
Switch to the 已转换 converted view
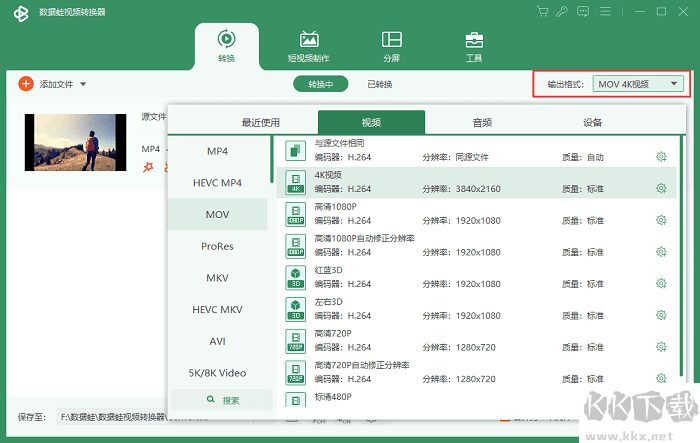379,84
